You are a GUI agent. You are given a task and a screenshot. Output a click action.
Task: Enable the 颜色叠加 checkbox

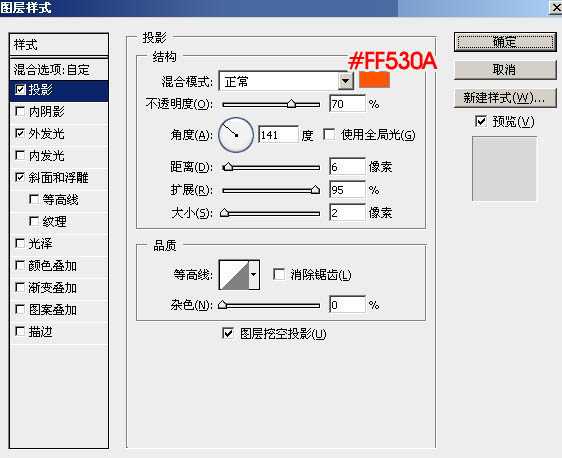(20, 266)
